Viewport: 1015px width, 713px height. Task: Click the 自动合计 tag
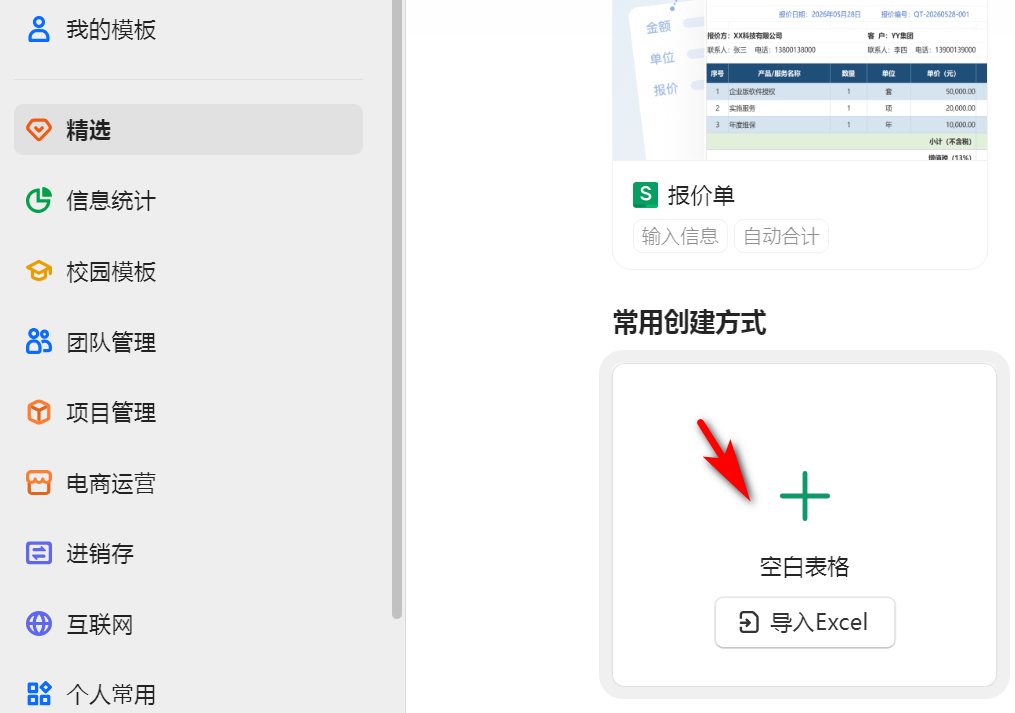781,236
